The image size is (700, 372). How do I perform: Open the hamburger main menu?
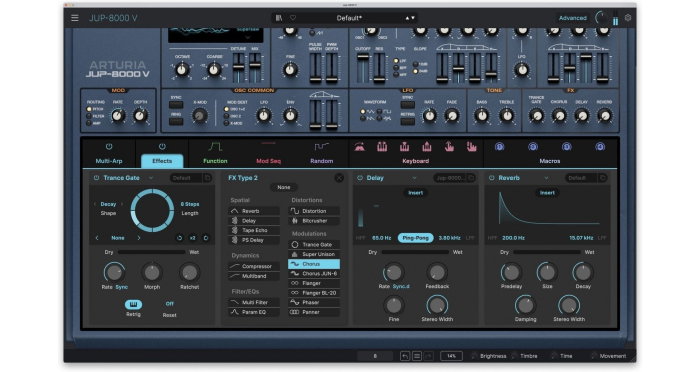75,18
